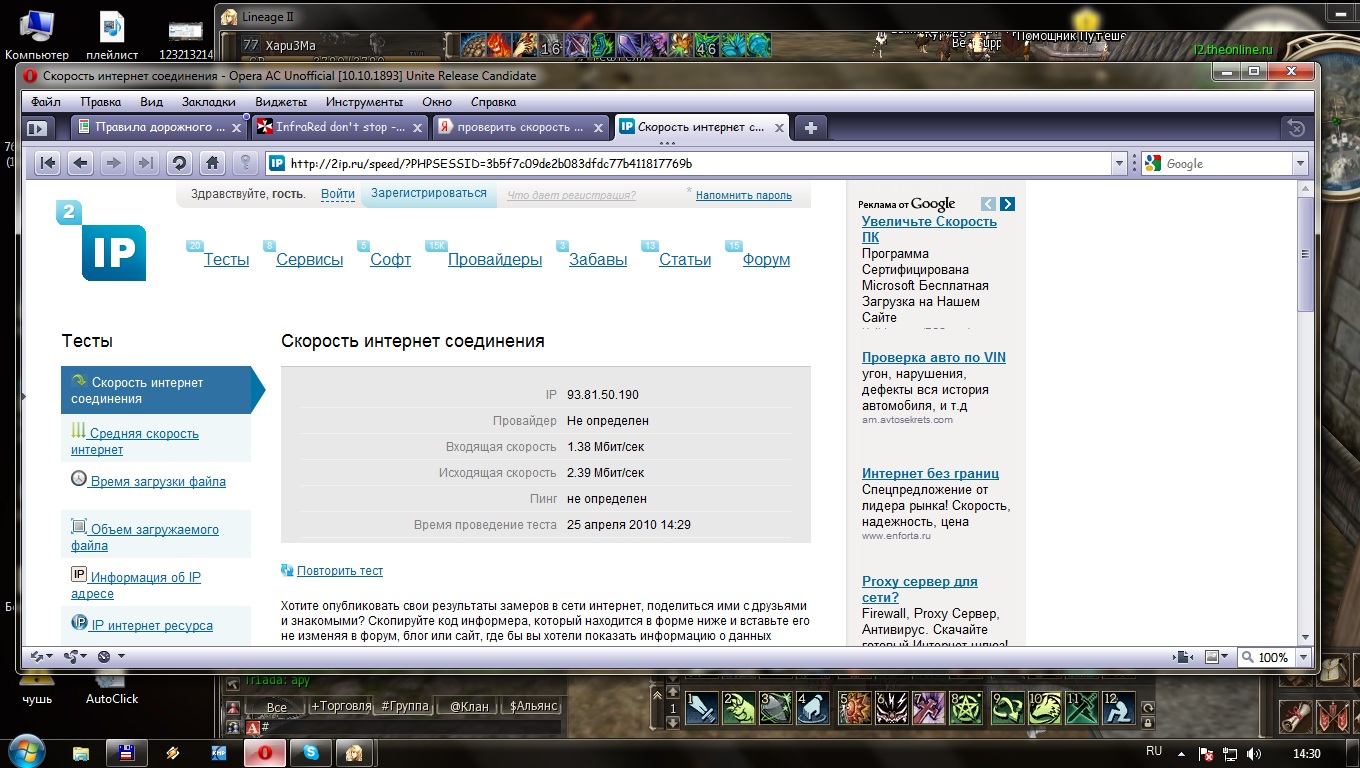Close the 'InfraRed don't stop' tab

(x=417, y=128)
